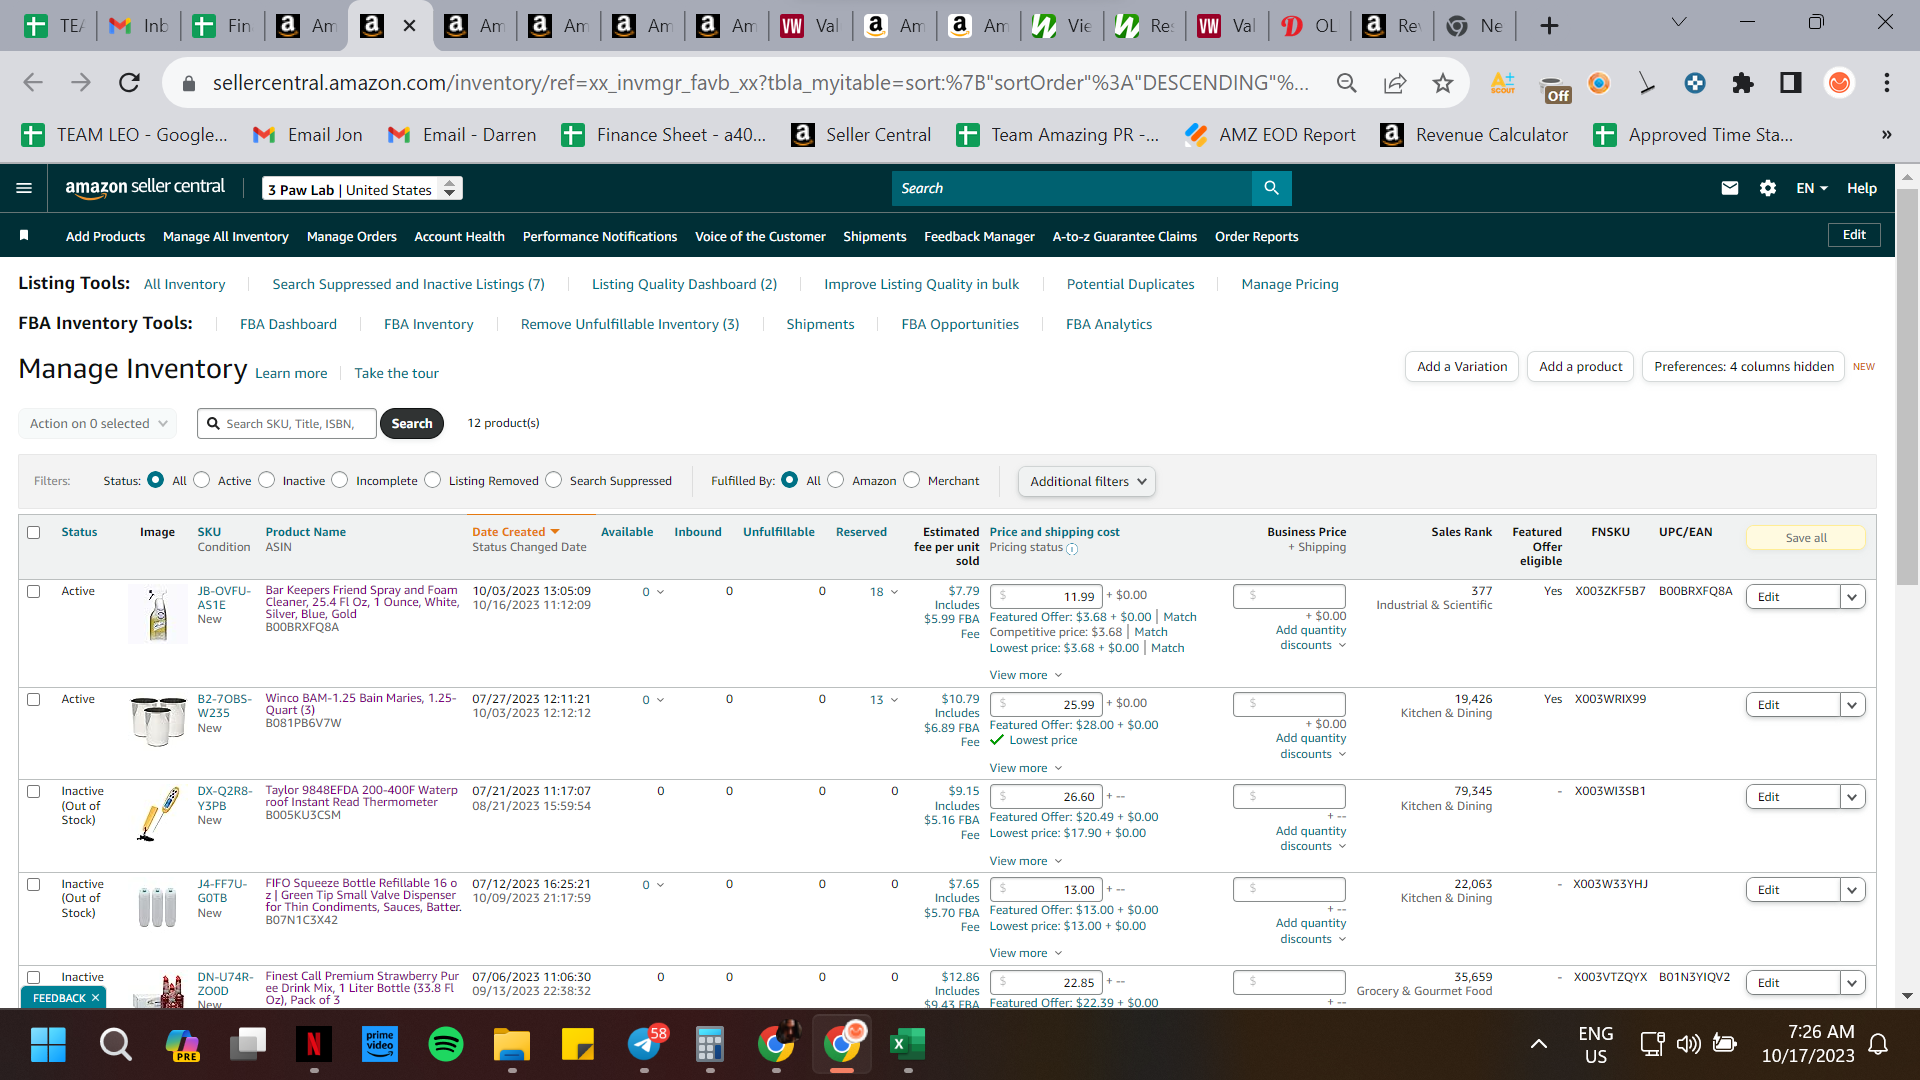
Task: Open Netflix from the taskbar
Action: [x=313, y=1045]
